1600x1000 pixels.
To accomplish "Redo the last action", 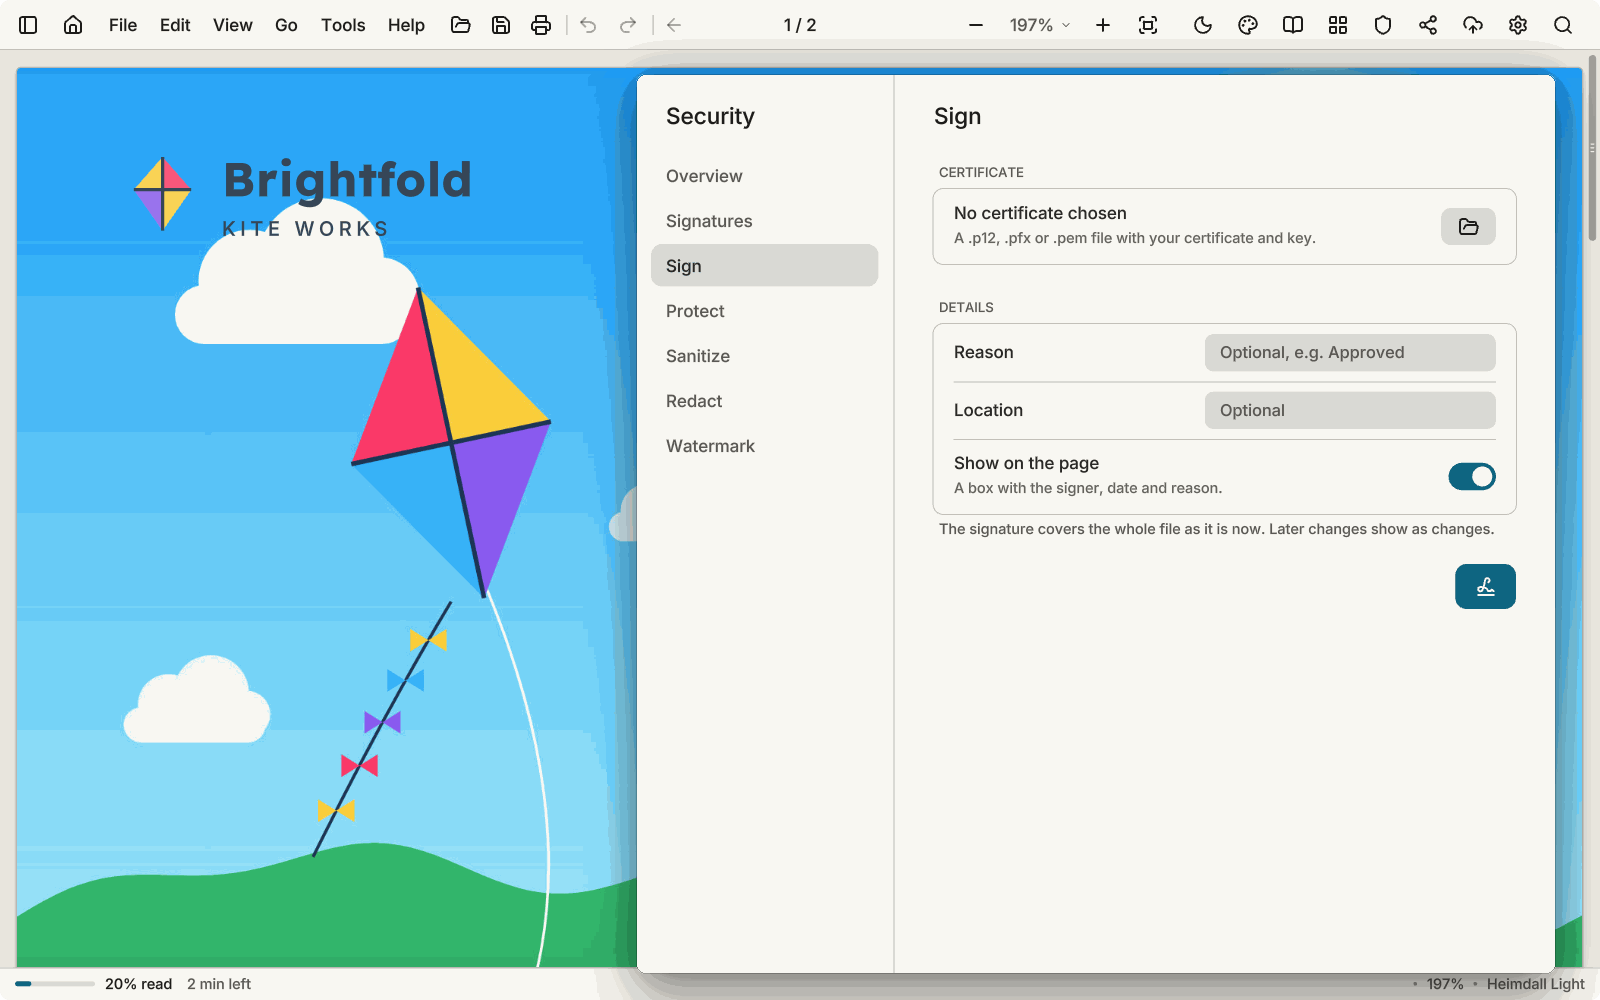I will coord(628,25).
